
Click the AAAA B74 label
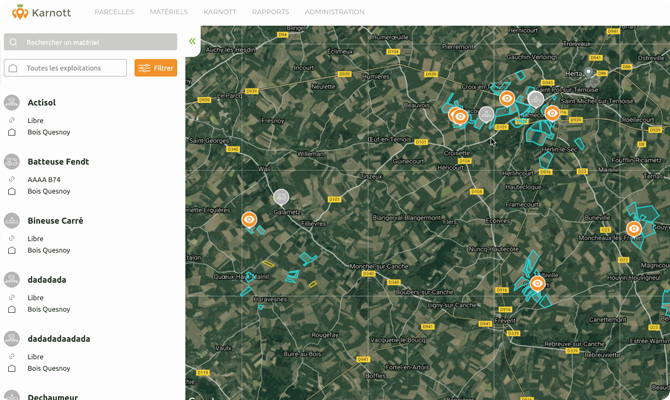pyautogui.click(x=44, y=179)
